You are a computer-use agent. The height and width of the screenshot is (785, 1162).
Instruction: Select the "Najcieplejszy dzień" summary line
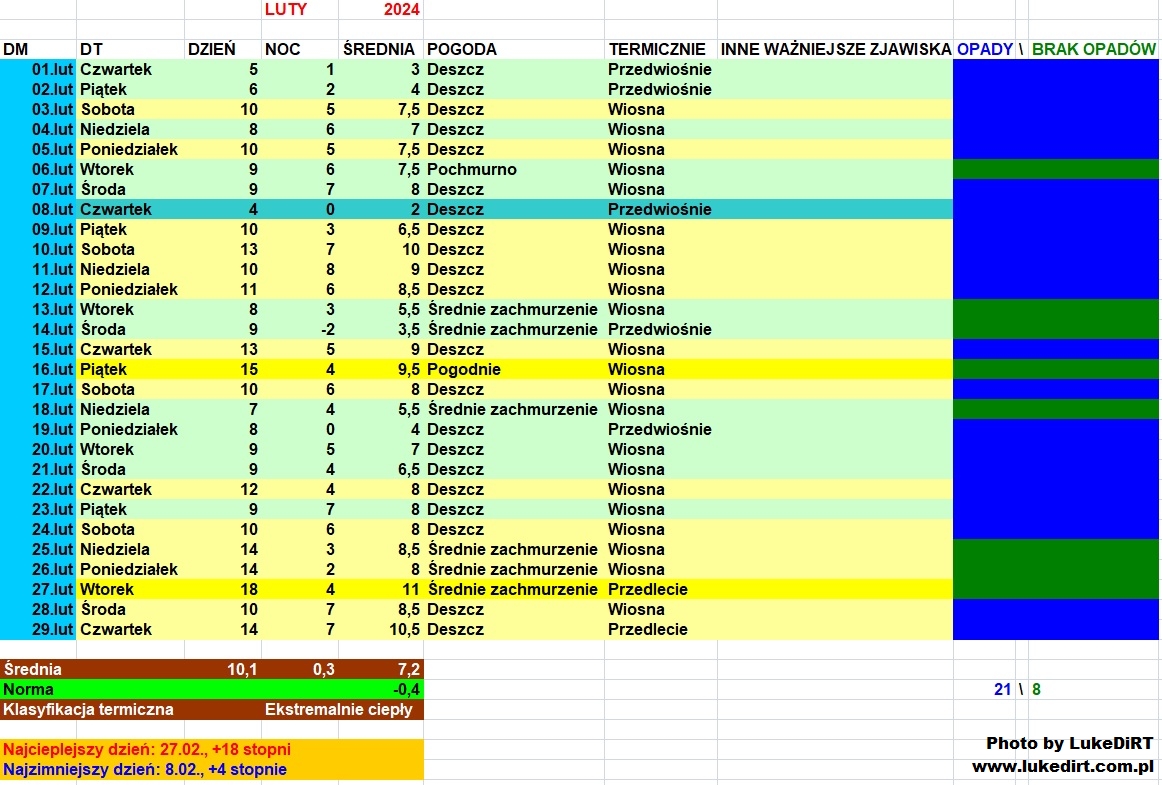[x=147, y=749]
